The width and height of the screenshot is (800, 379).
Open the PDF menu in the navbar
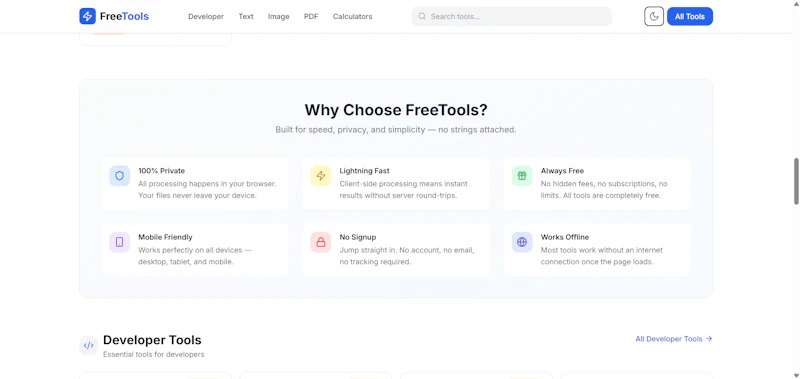[x=311, y=16]
